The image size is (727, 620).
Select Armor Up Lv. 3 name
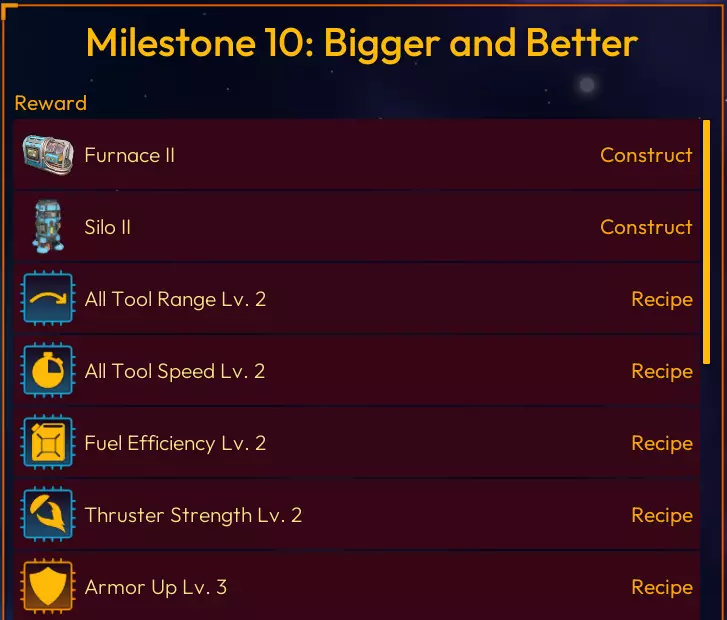155,587
